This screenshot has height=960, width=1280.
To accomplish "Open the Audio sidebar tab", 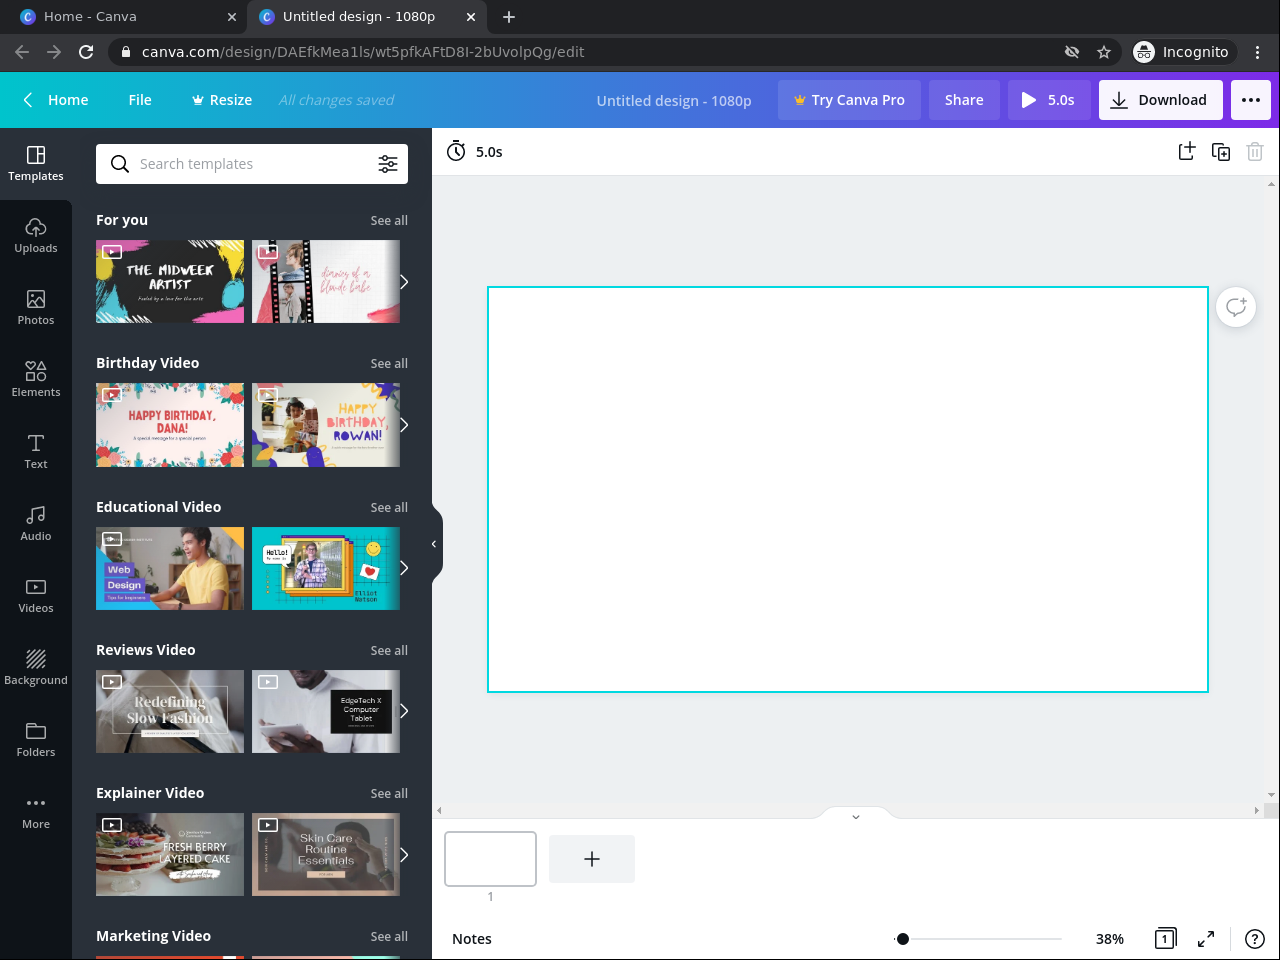I will (36, 524).
